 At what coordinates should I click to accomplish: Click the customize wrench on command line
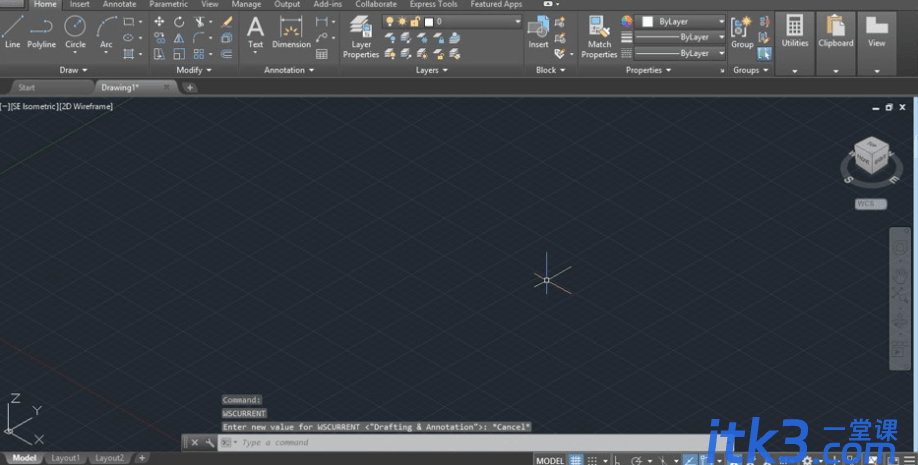pos(210,443)
